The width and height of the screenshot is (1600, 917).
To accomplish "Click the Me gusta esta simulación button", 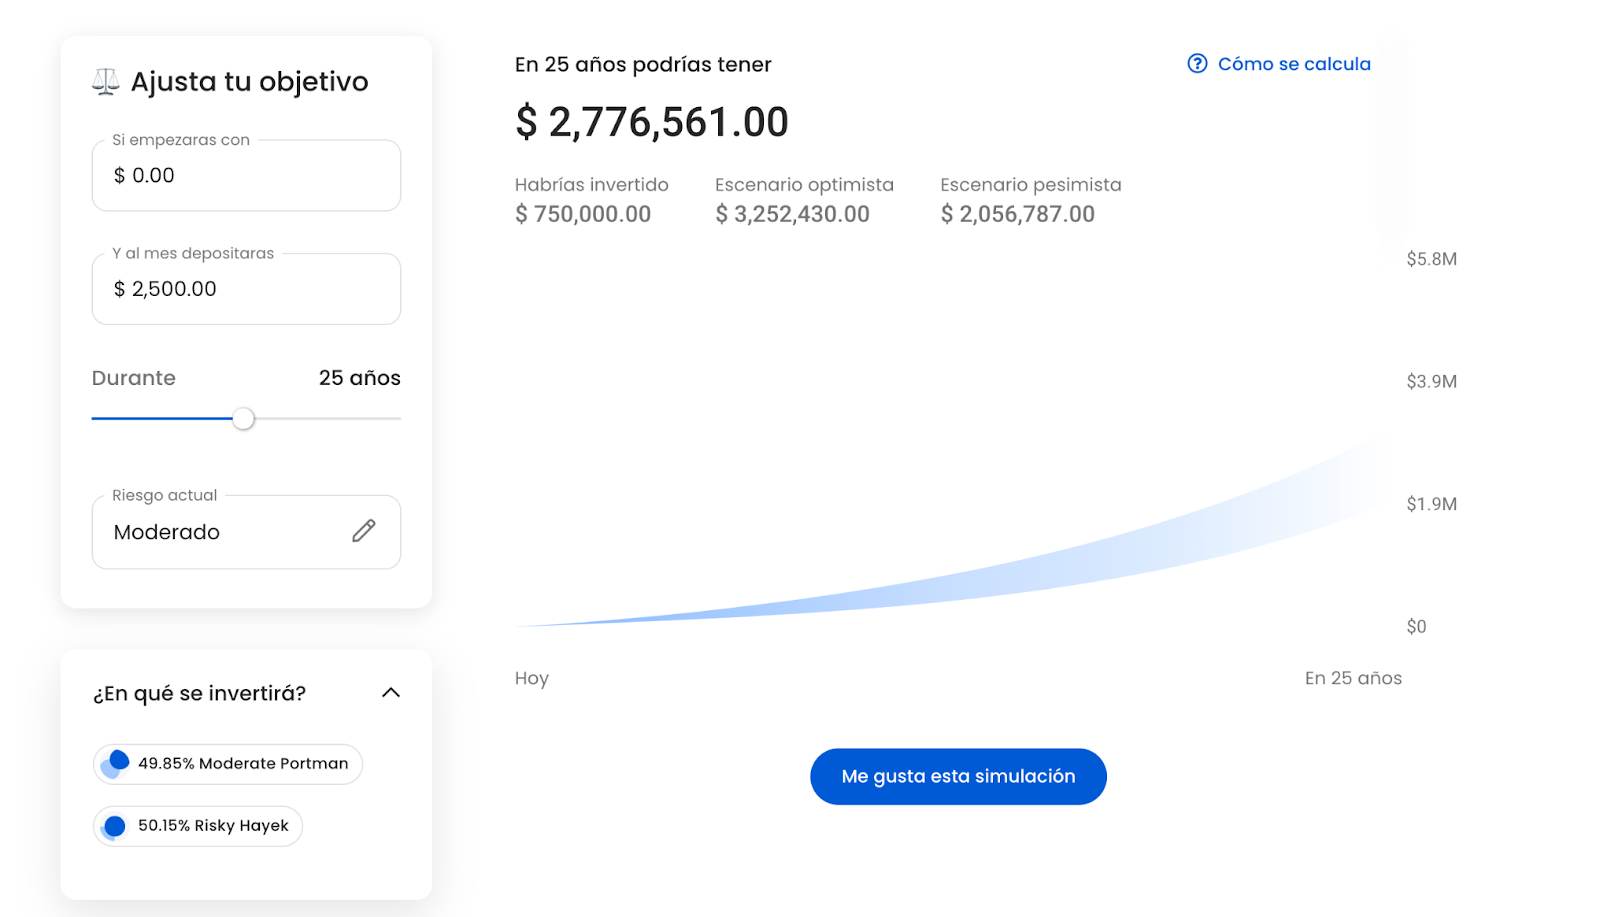I will (x=958, y=777).
